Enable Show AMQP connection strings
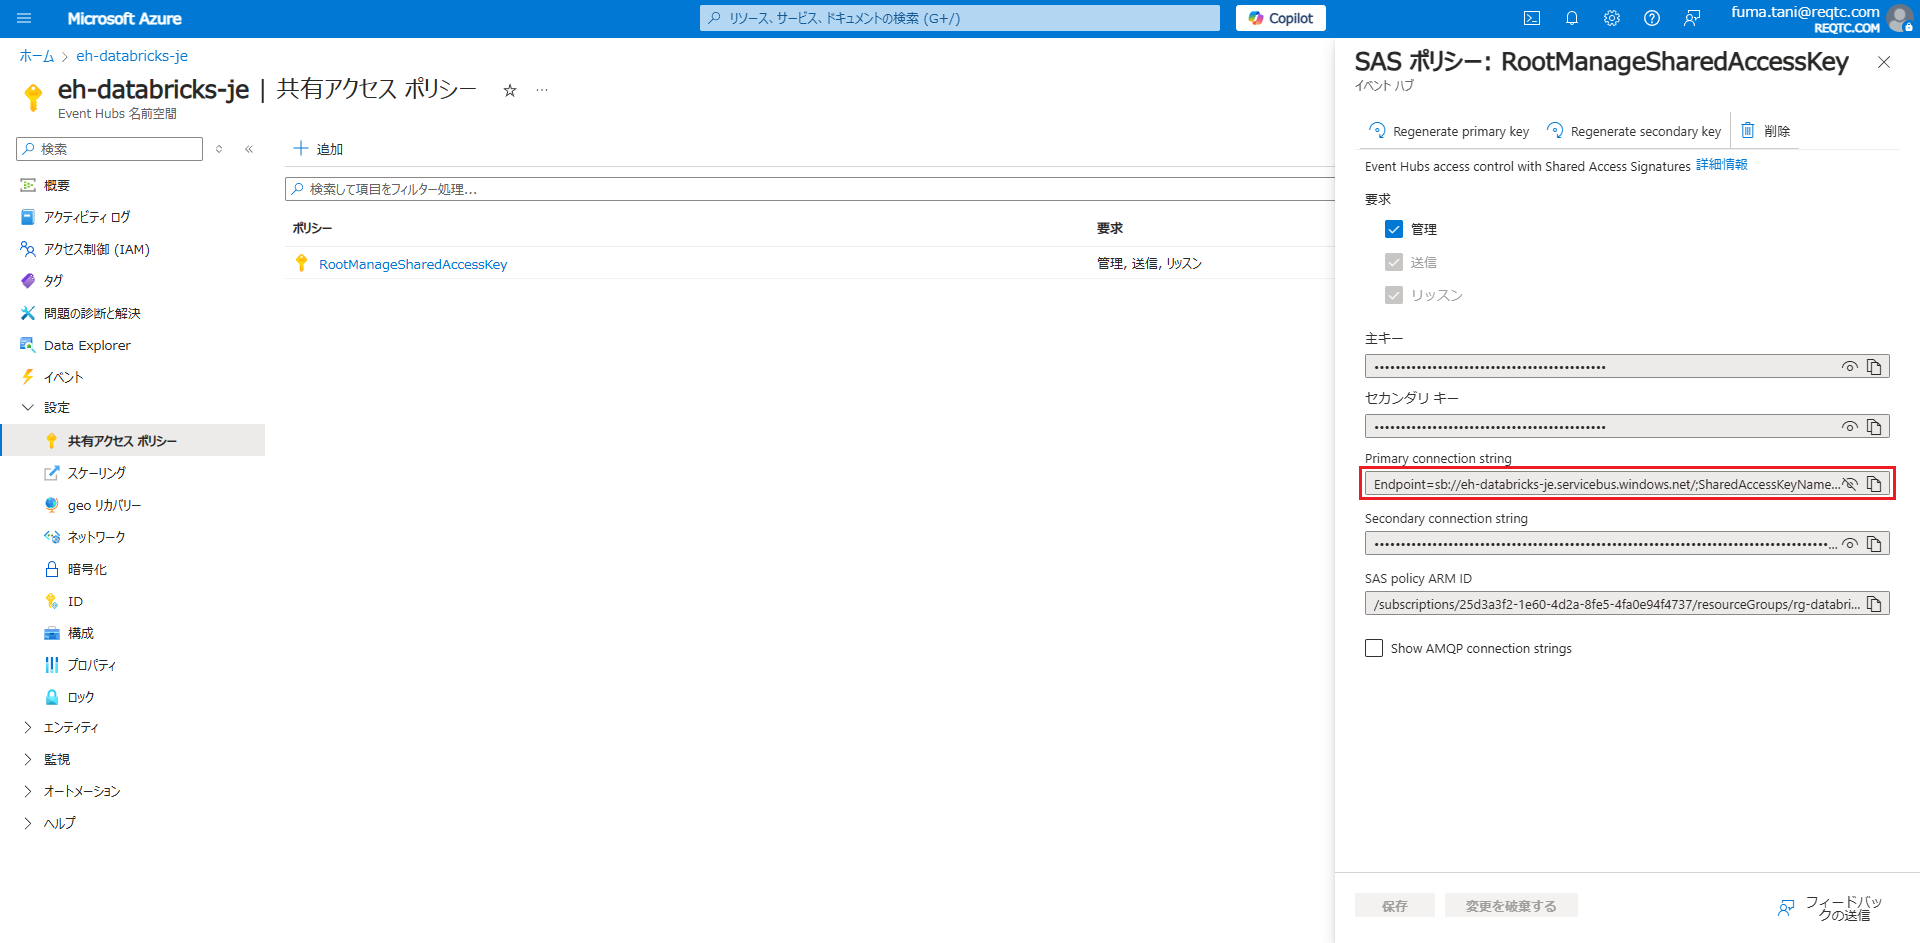The width and height of the screenshot is (1920, 943). (1374, 648)
